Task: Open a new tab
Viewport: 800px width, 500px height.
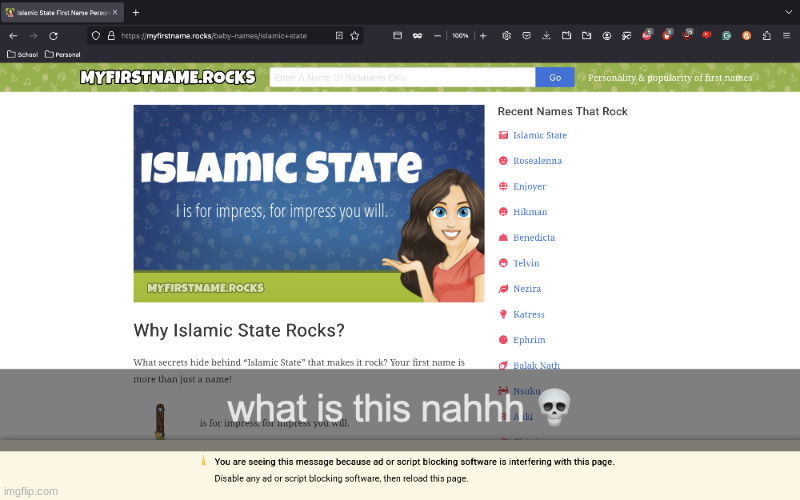Action: coord(136,12)
